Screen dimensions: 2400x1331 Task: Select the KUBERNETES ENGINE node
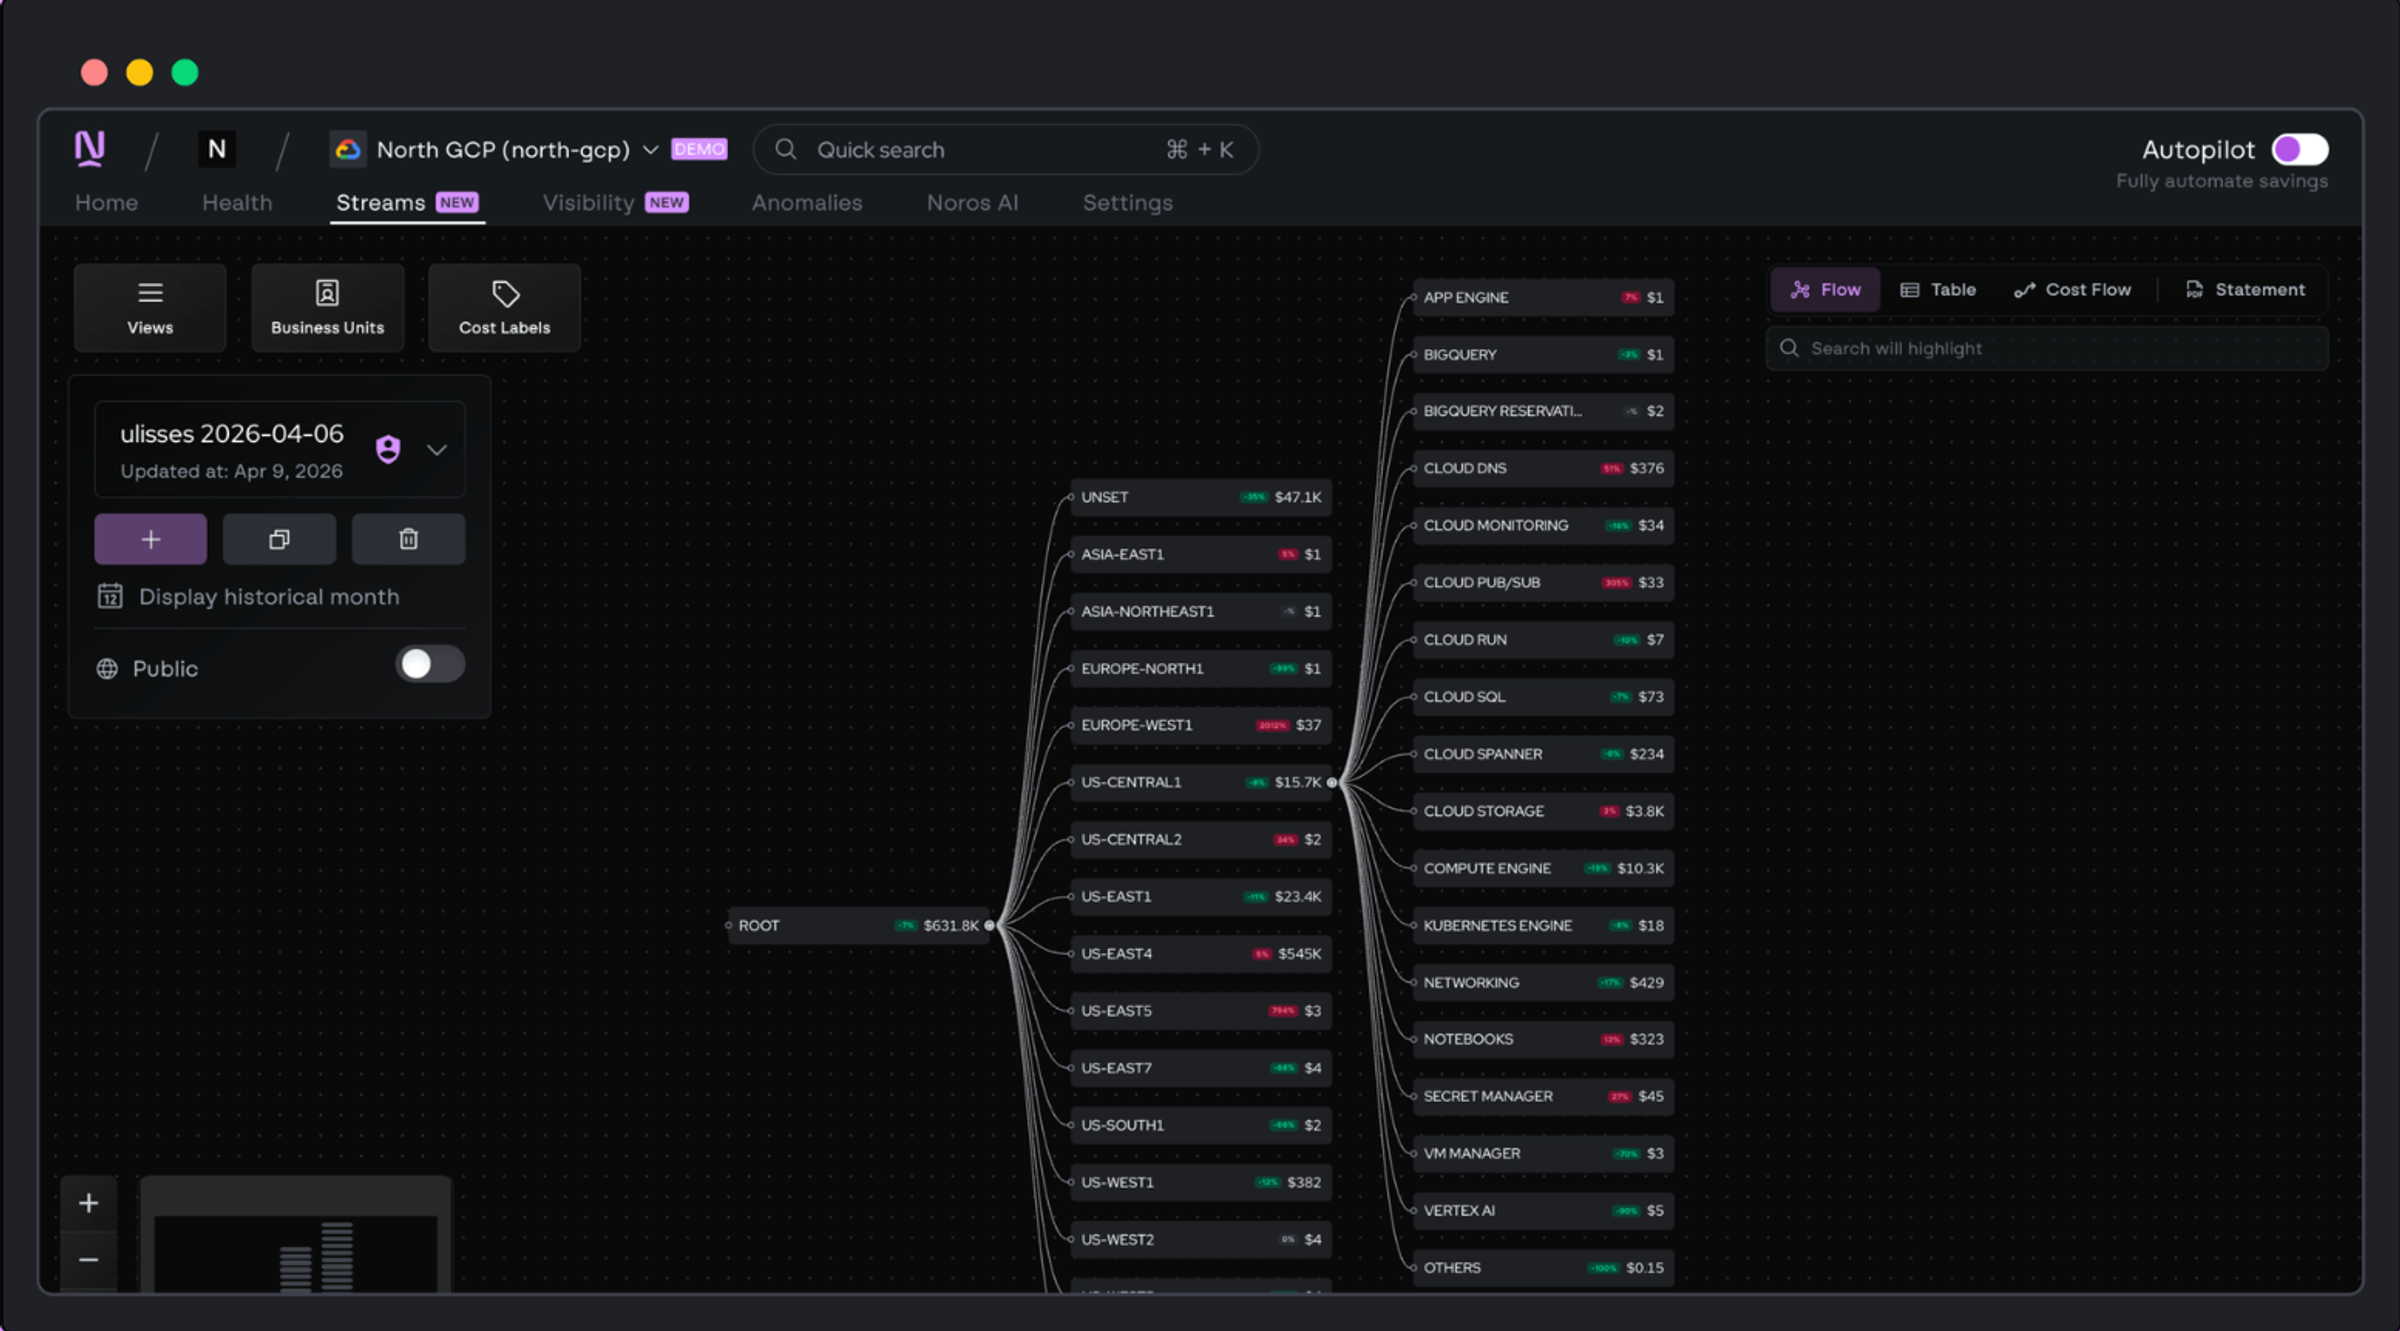pyautogui.click(x=1544, y=925)
